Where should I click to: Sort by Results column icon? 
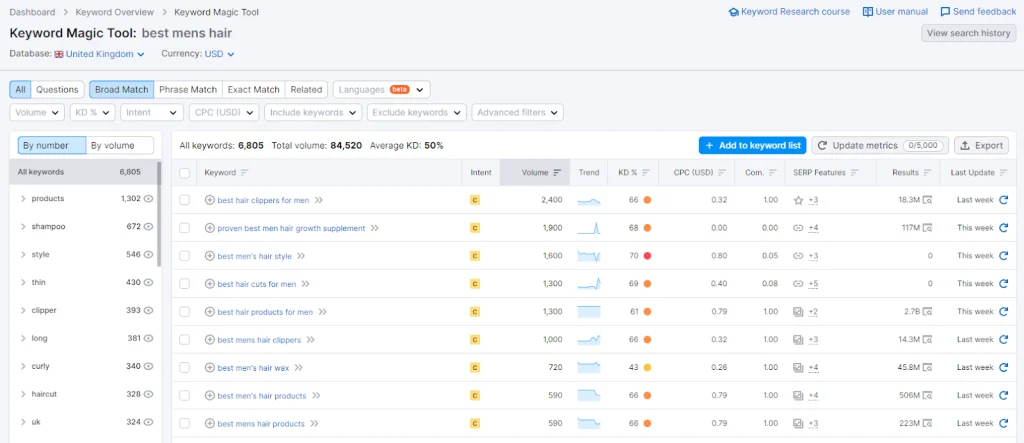coord(928,172)
